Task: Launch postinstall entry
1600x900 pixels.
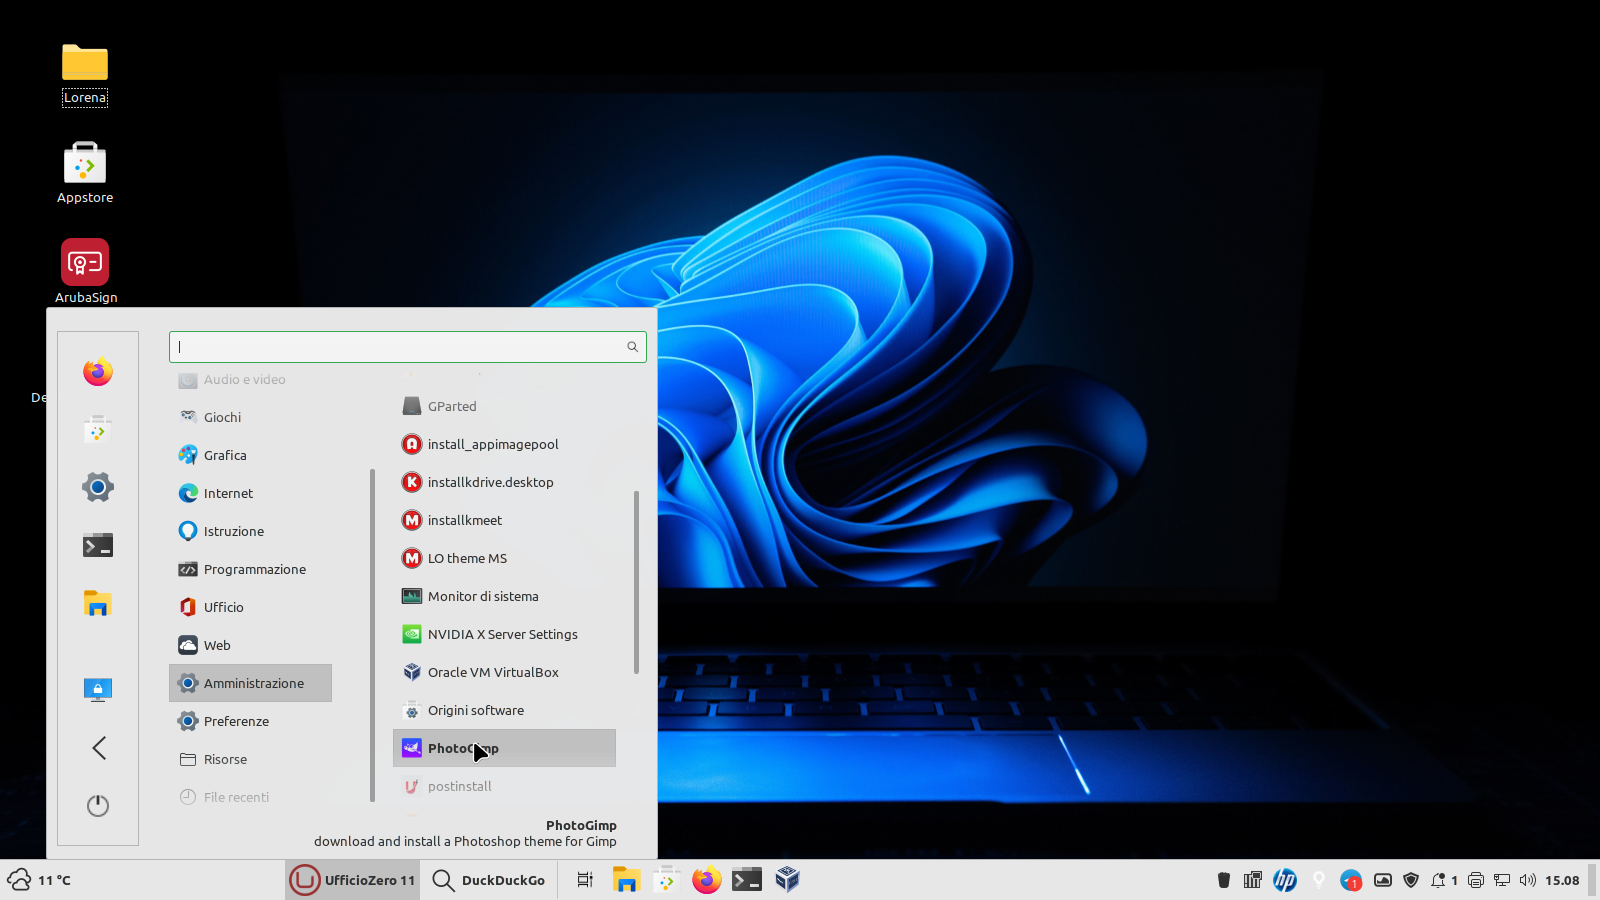Action: 504,786
